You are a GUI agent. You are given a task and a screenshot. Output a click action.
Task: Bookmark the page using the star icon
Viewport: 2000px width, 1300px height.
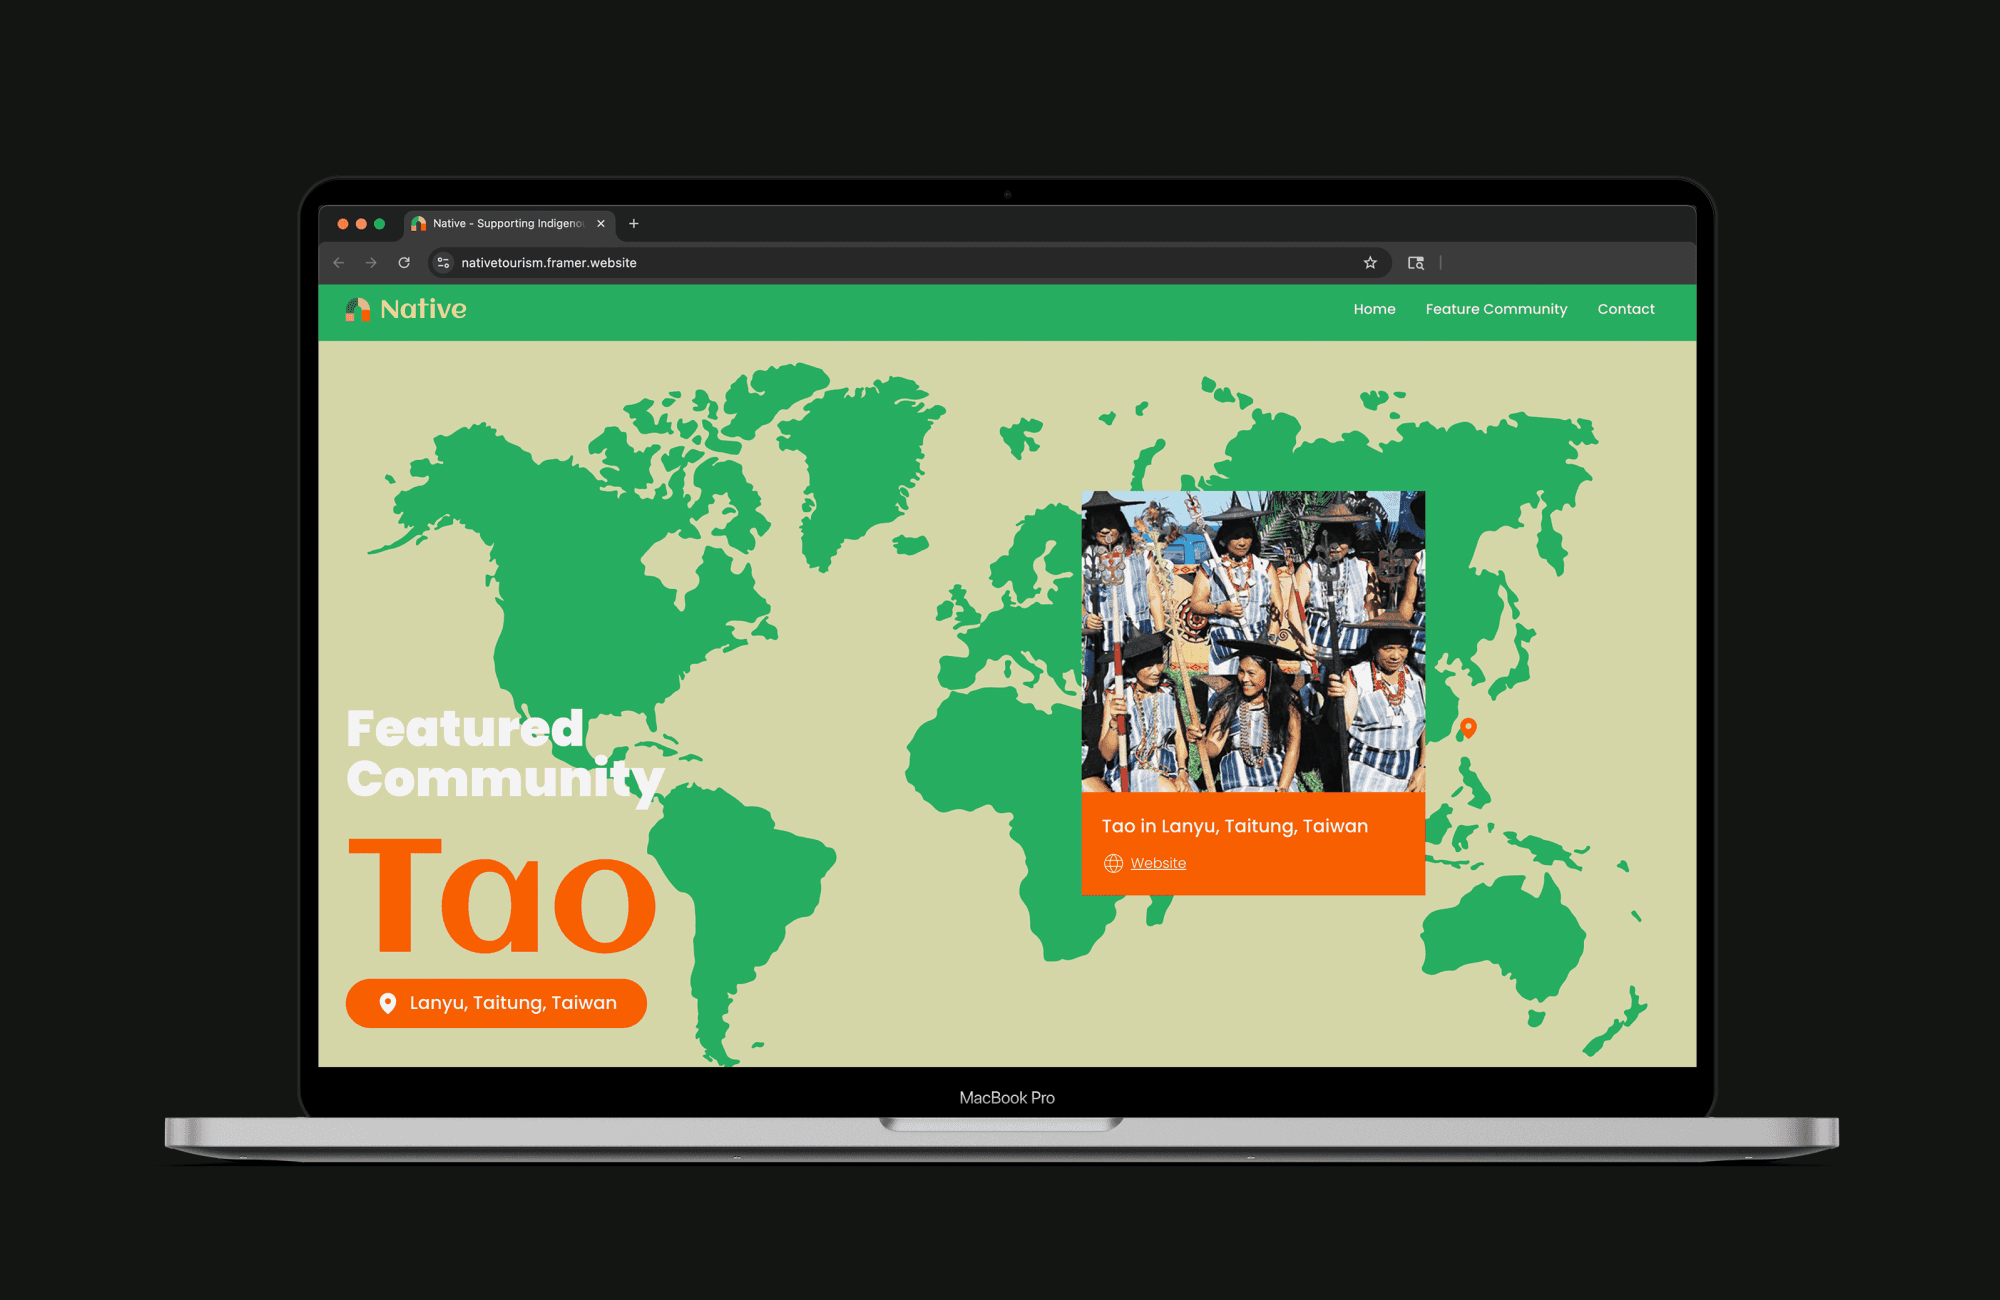tap(1369, 262)
